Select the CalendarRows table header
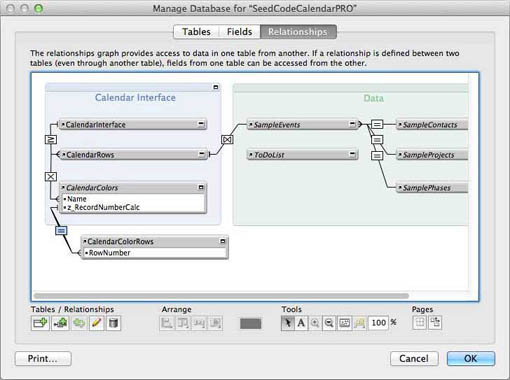The height and width of the screenshot is (380, 510). pyautogui.click(x=133, y=155)
